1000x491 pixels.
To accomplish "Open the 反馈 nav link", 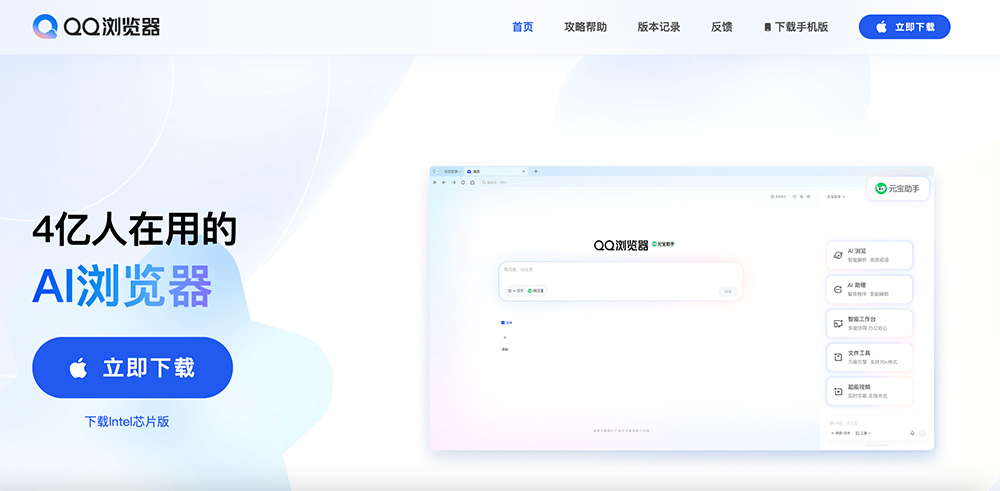I will (x=721, y=27).
